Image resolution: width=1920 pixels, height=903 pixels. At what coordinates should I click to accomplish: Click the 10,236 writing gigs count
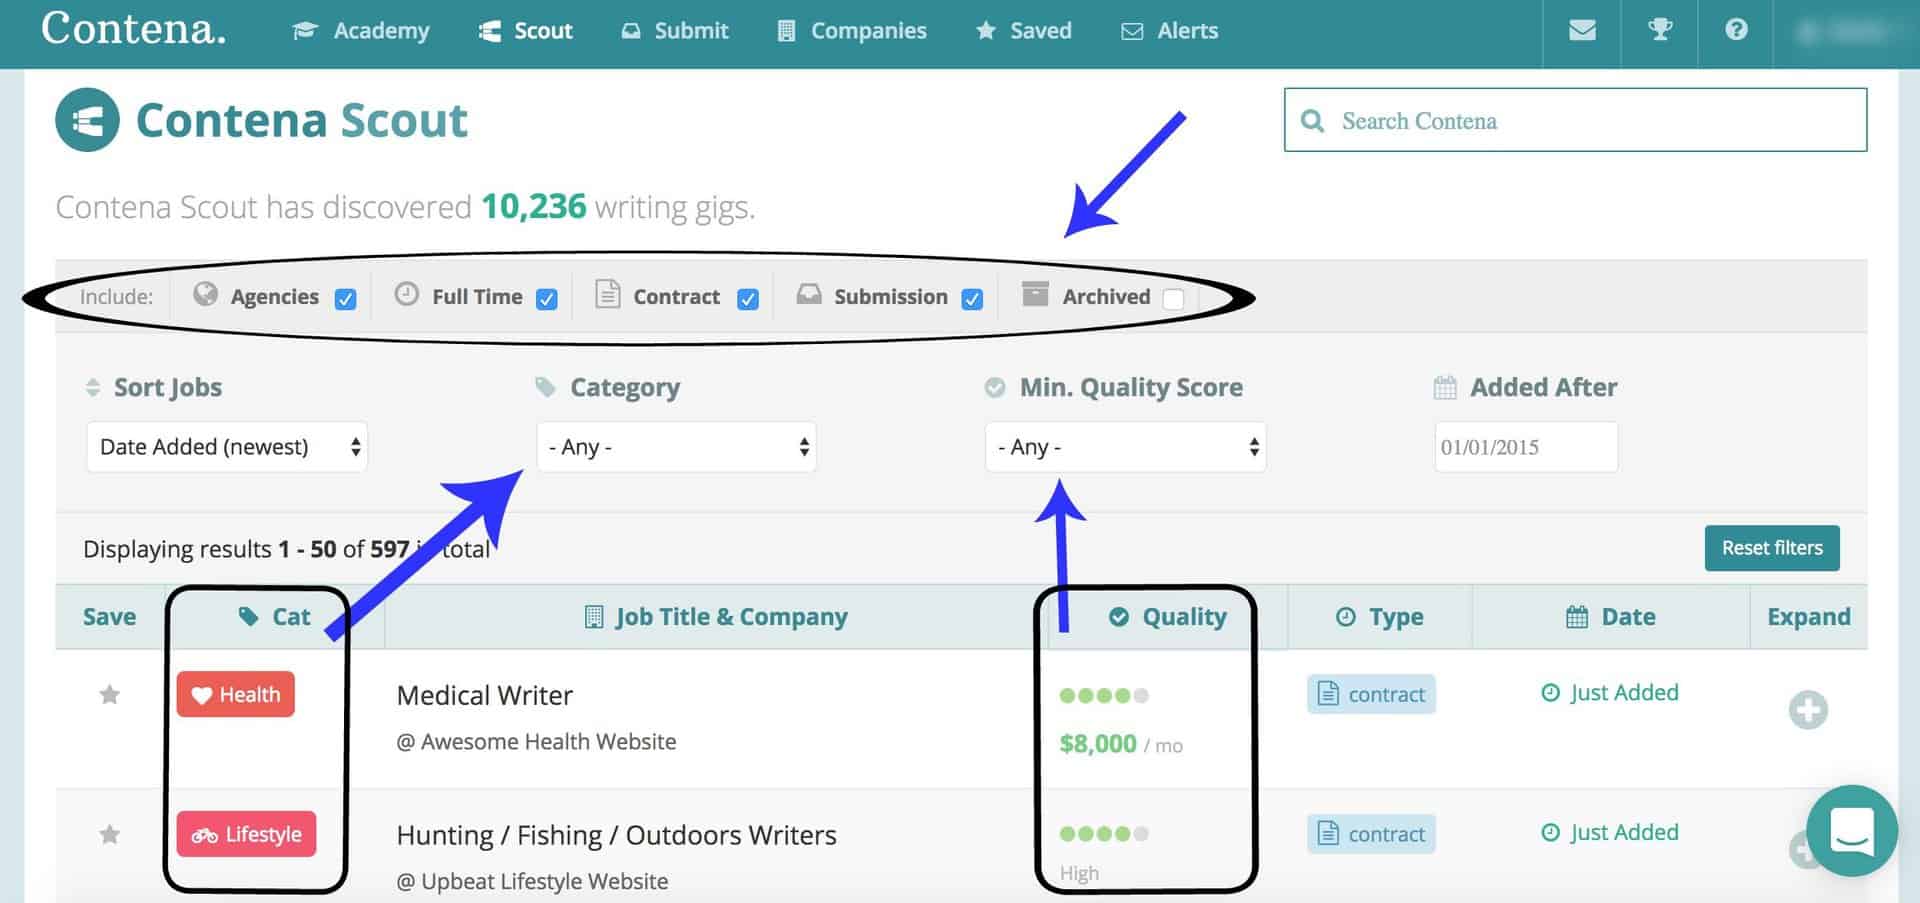(534, 206)
